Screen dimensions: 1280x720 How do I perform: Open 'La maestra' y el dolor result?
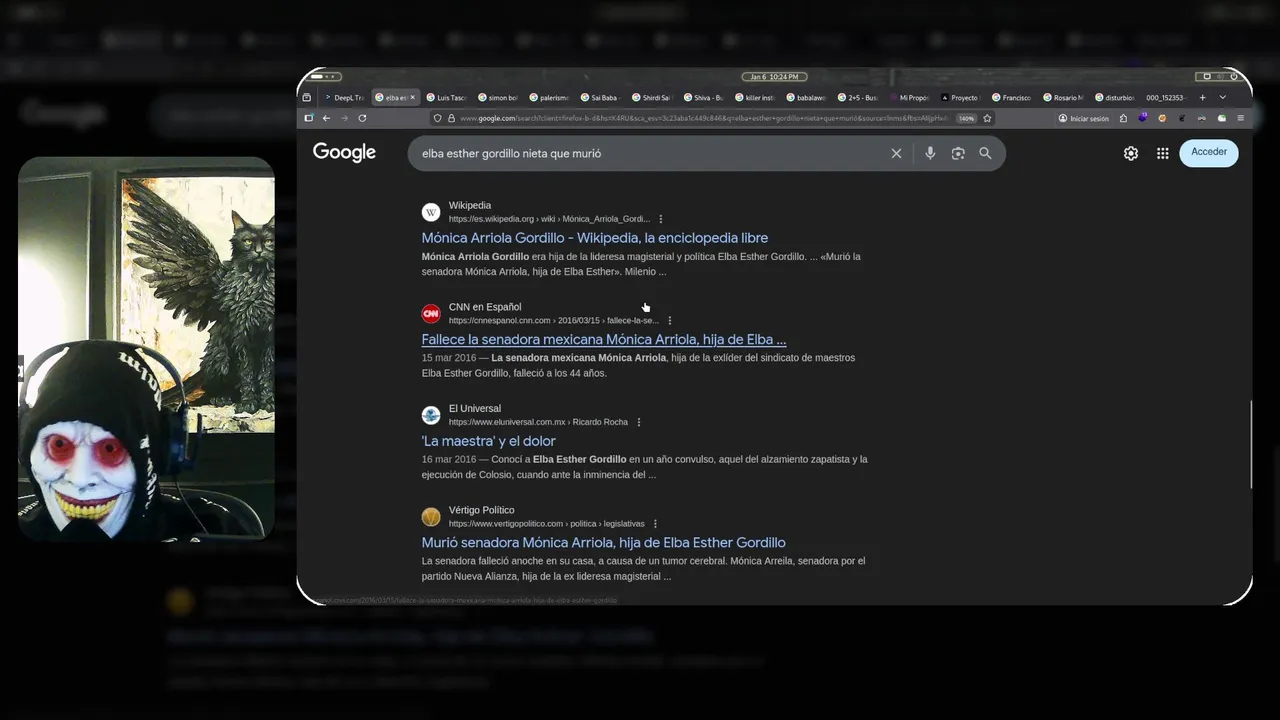click(489, 441)
